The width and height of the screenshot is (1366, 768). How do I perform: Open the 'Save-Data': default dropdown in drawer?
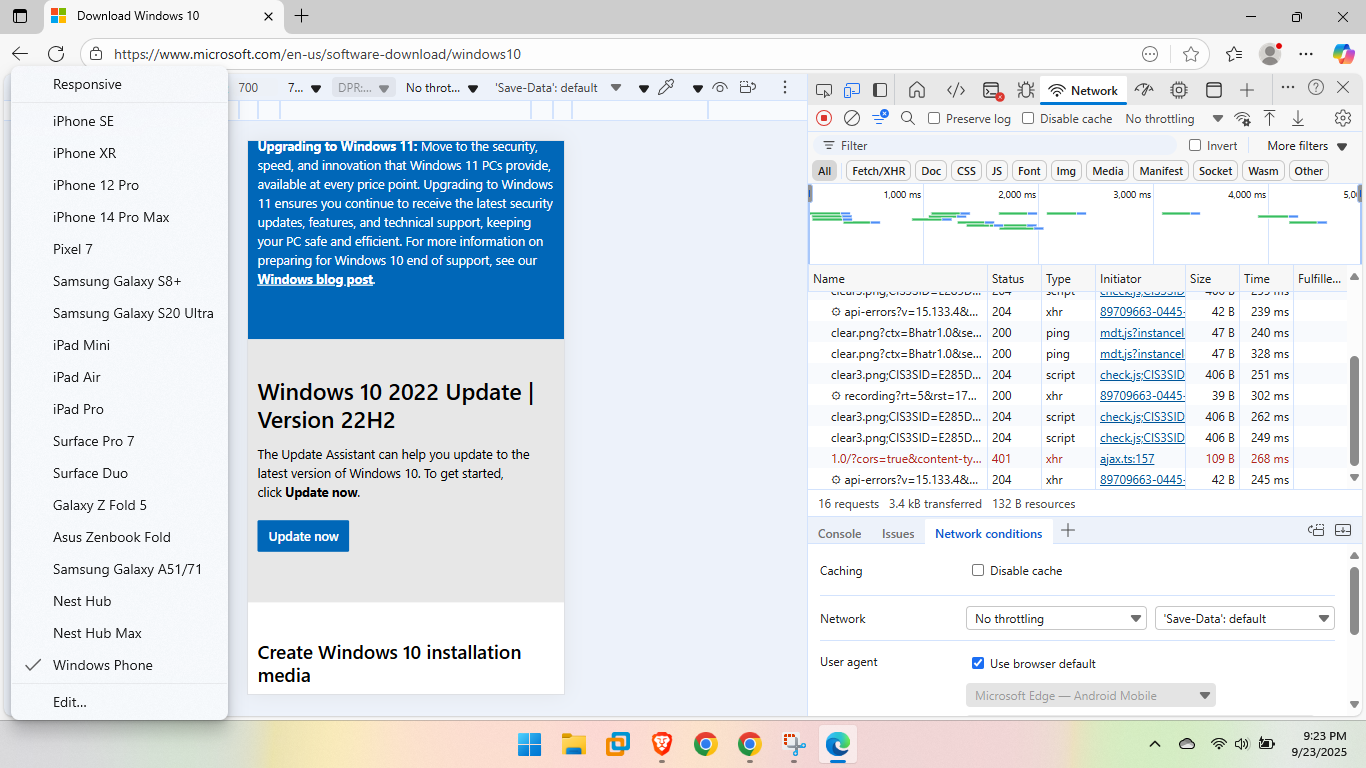click(x=1244, y=619)
